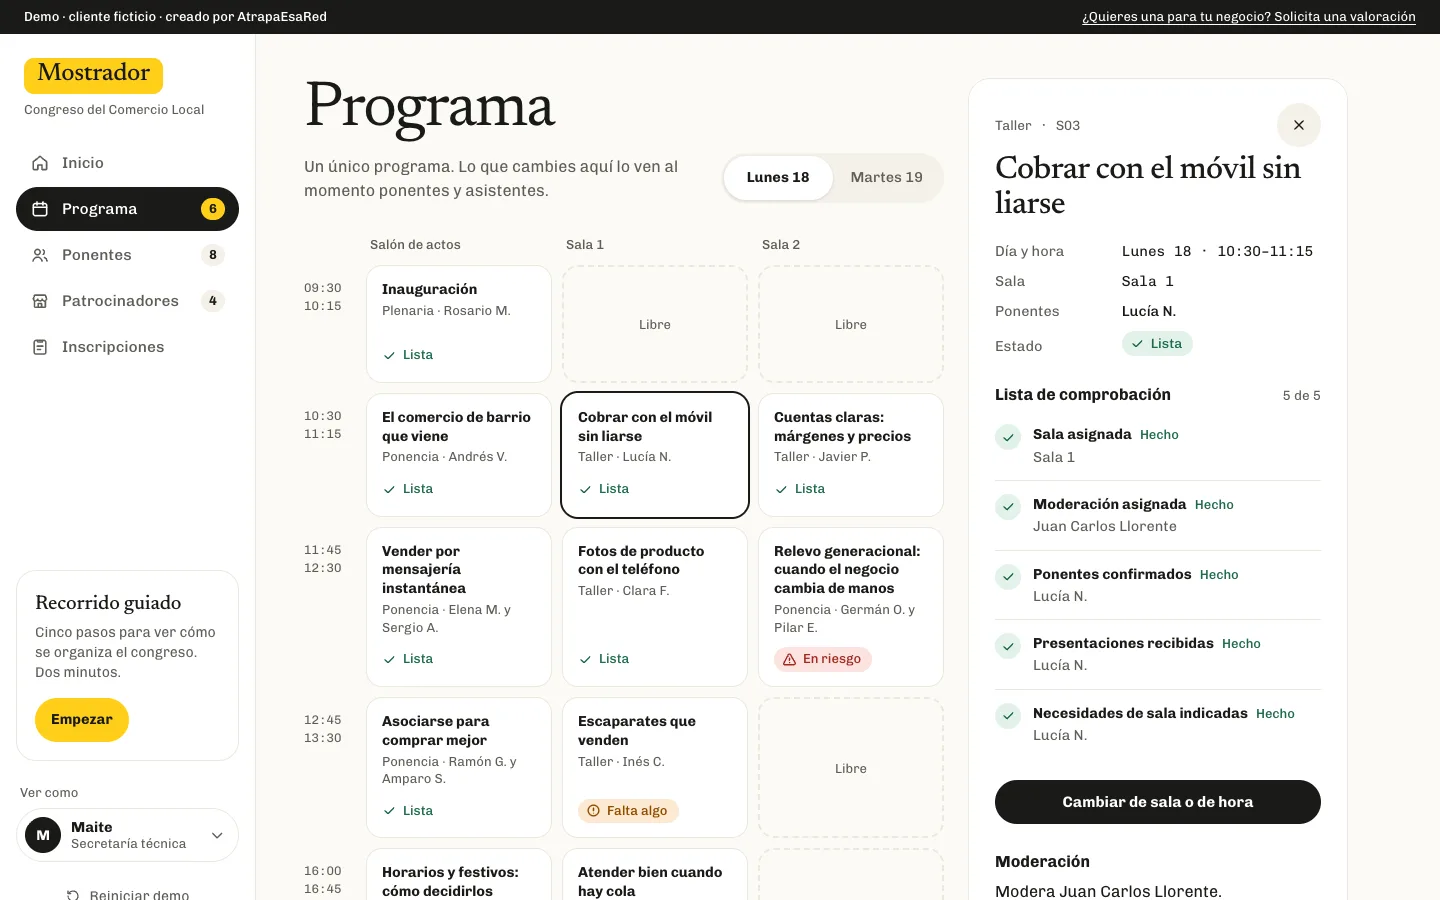Image resolution: width=1440 pixels, height=900 pixels.
Task: Toggle the Presentaciones recibidas check item
Action: click(x=1008, y=646)
